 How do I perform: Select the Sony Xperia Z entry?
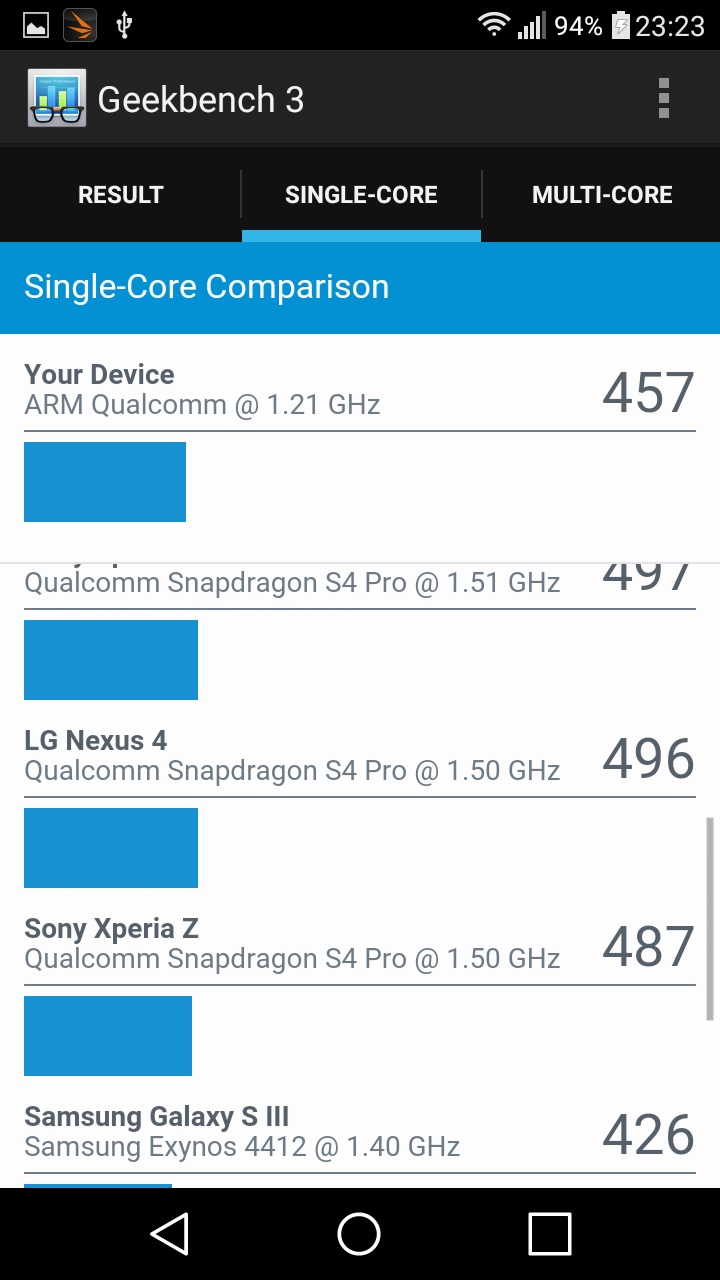click(292, 944)
